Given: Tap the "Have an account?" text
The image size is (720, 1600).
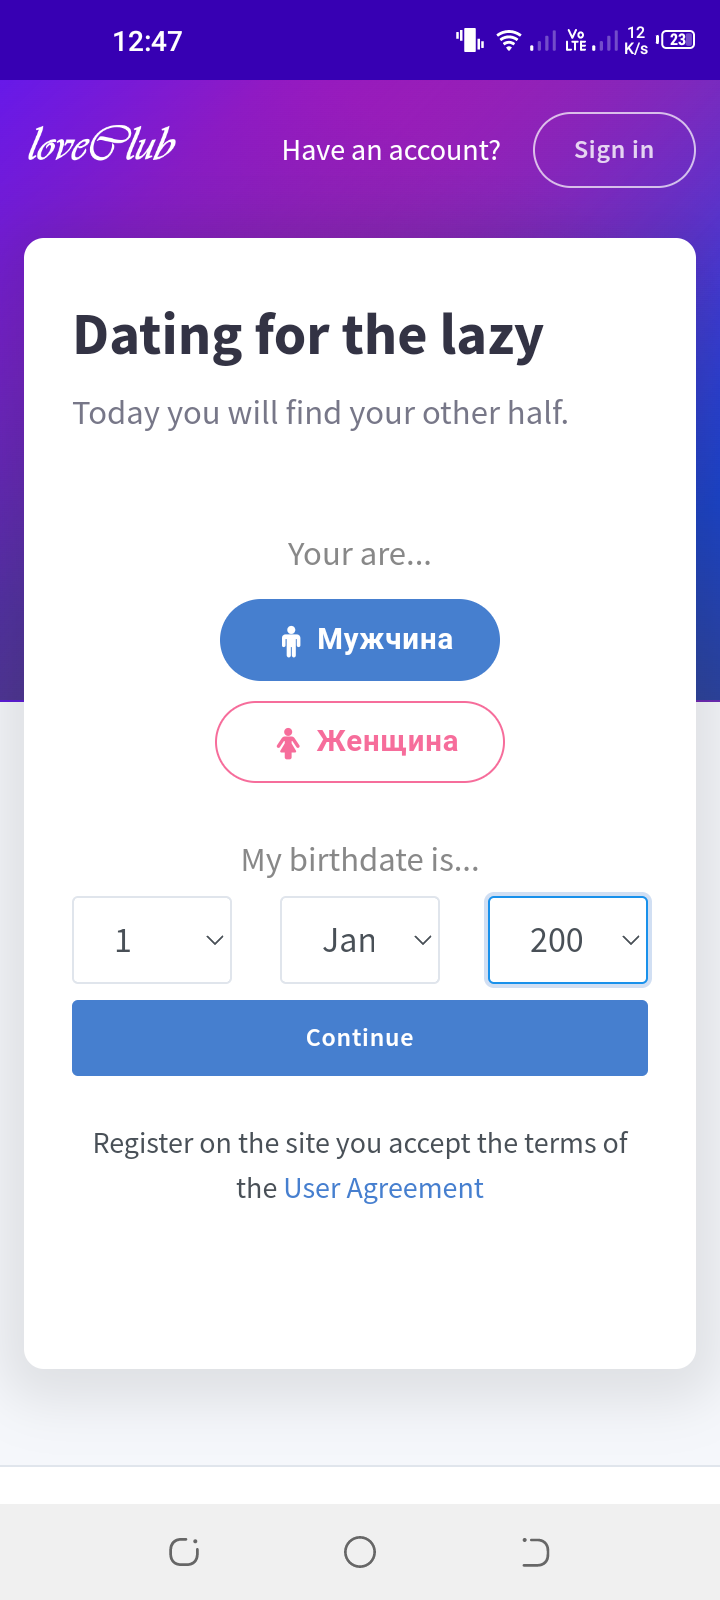Looking at the screenshot, I should [391, 150].
